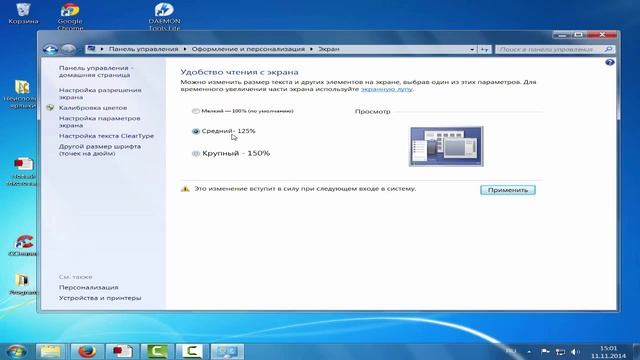This screenshot has width=640, height=360.
Task: Click Экран breadcrumb segment
Action: (x=329, y=49)
